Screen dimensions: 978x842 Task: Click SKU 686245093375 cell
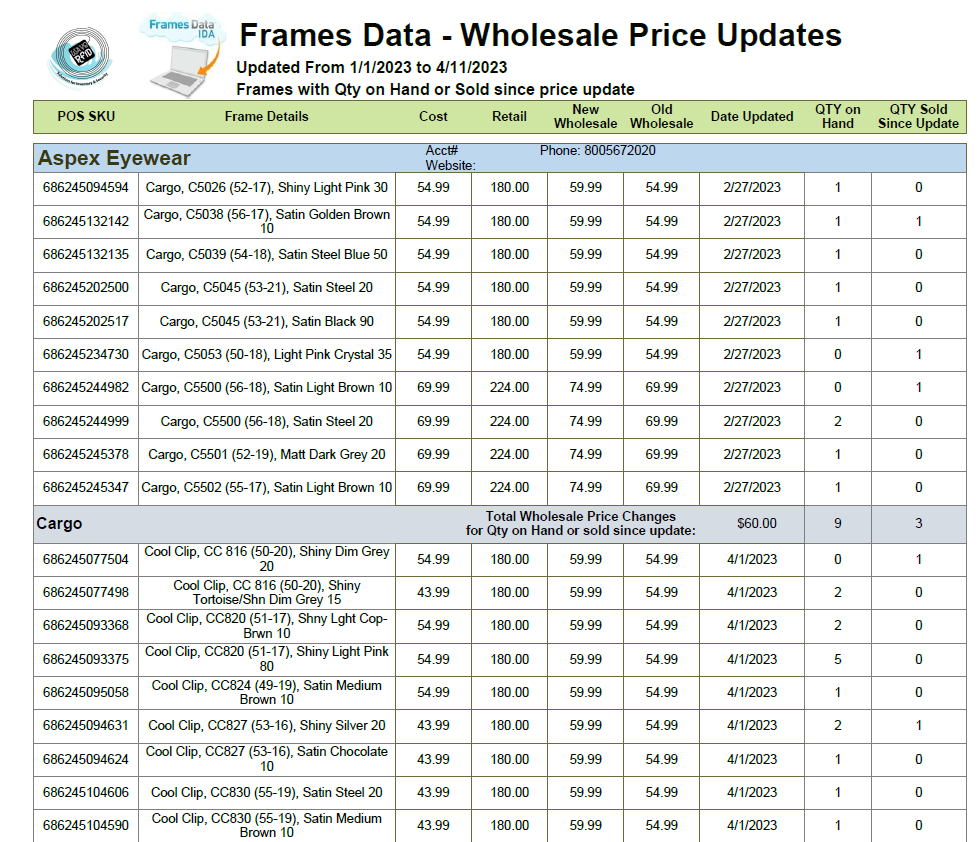[86, 659]
